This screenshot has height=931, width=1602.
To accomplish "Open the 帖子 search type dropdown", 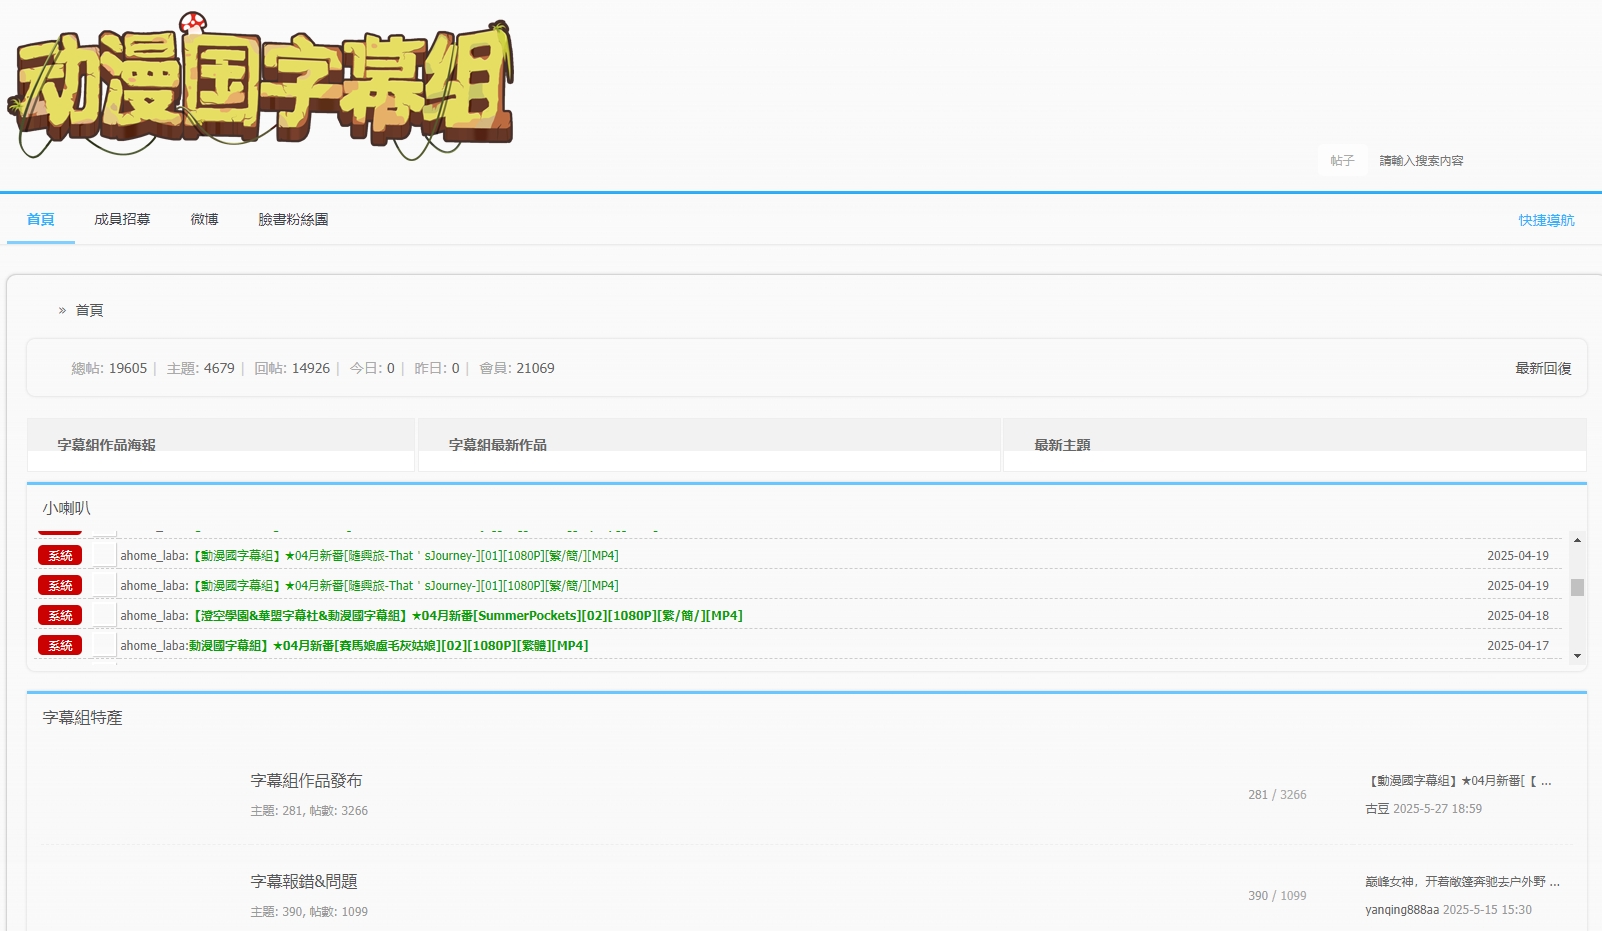I will pos(1342,161).
